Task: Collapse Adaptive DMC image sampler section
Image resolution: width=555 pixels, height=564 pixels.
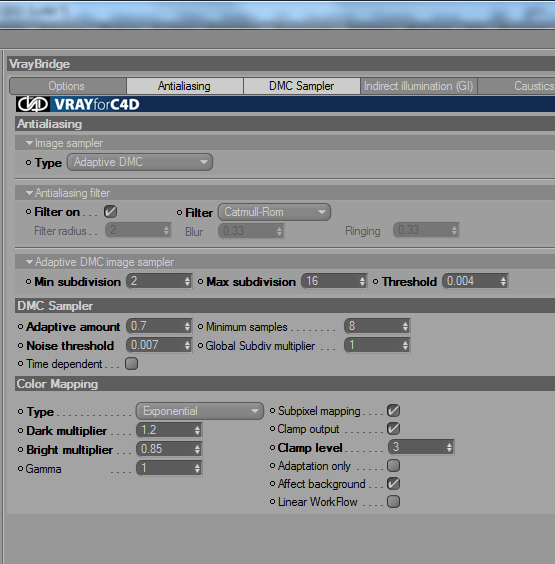Action: coord(29,262)
